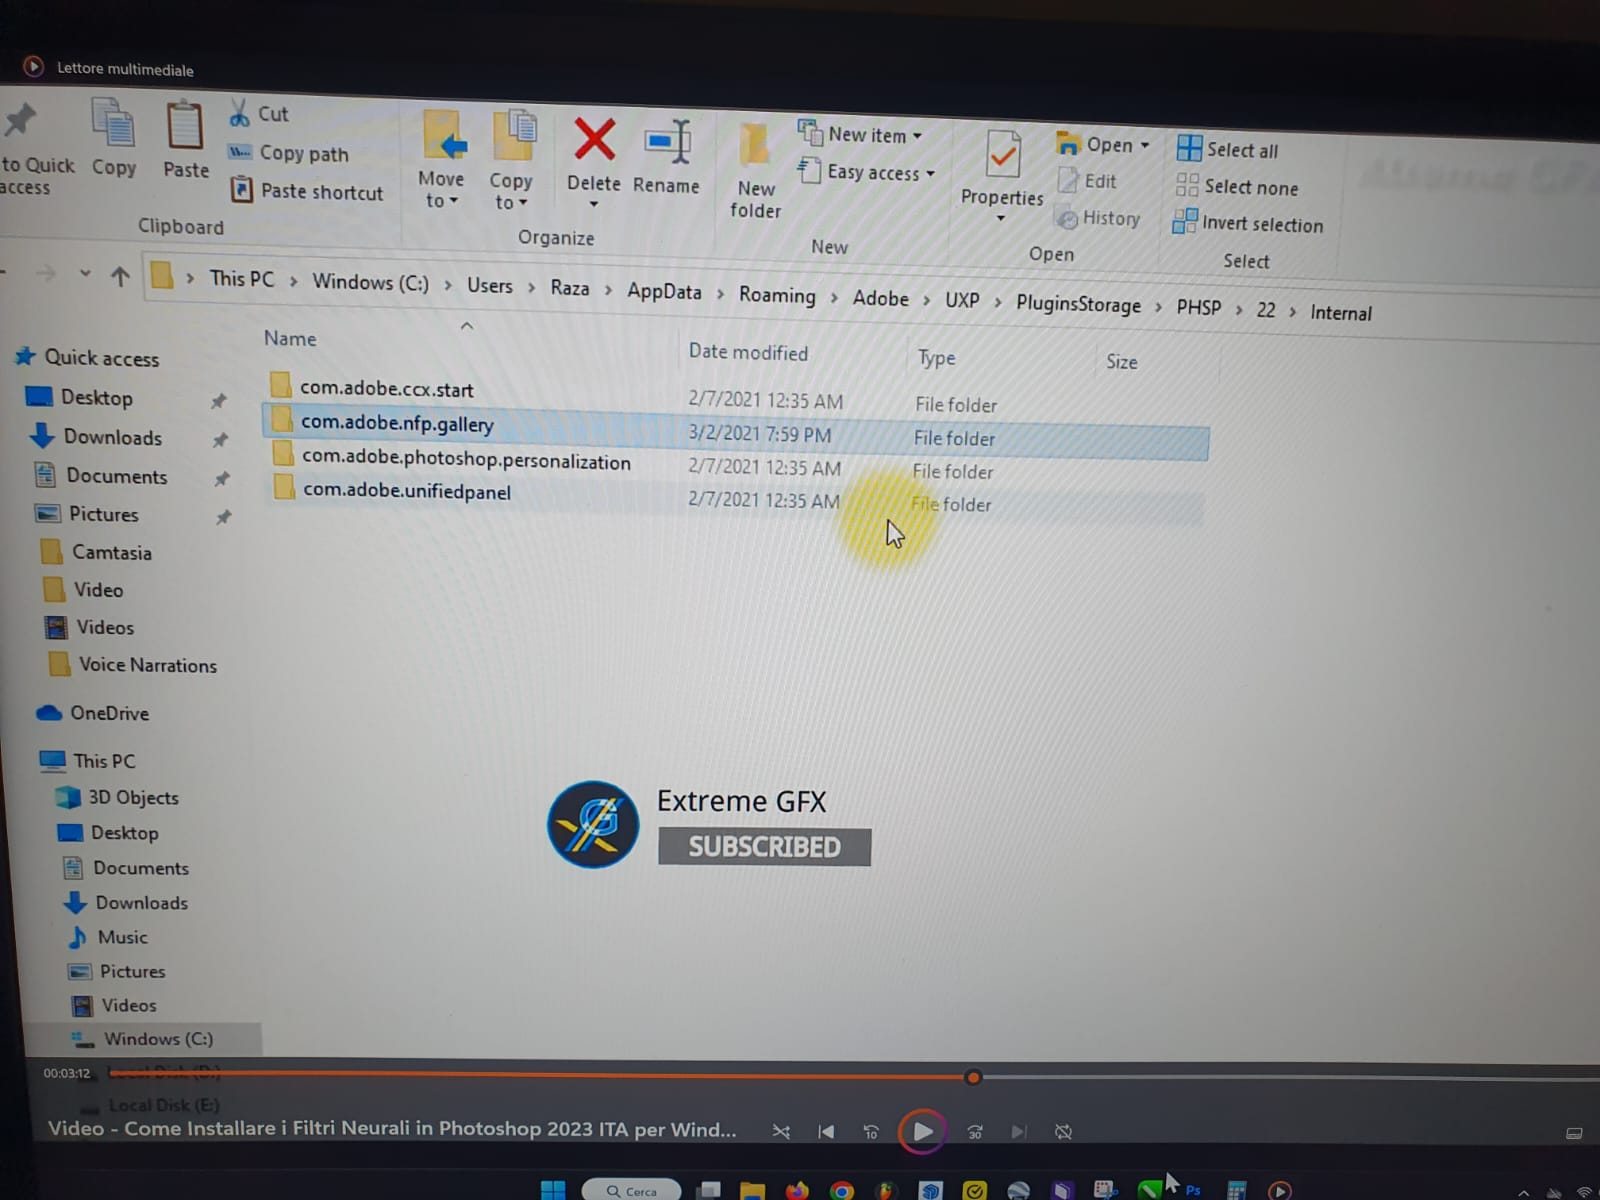Open Google Chrome from the taskbar
Viewport: 1600px width, 1200px height.
click(x=841, y=1190)
